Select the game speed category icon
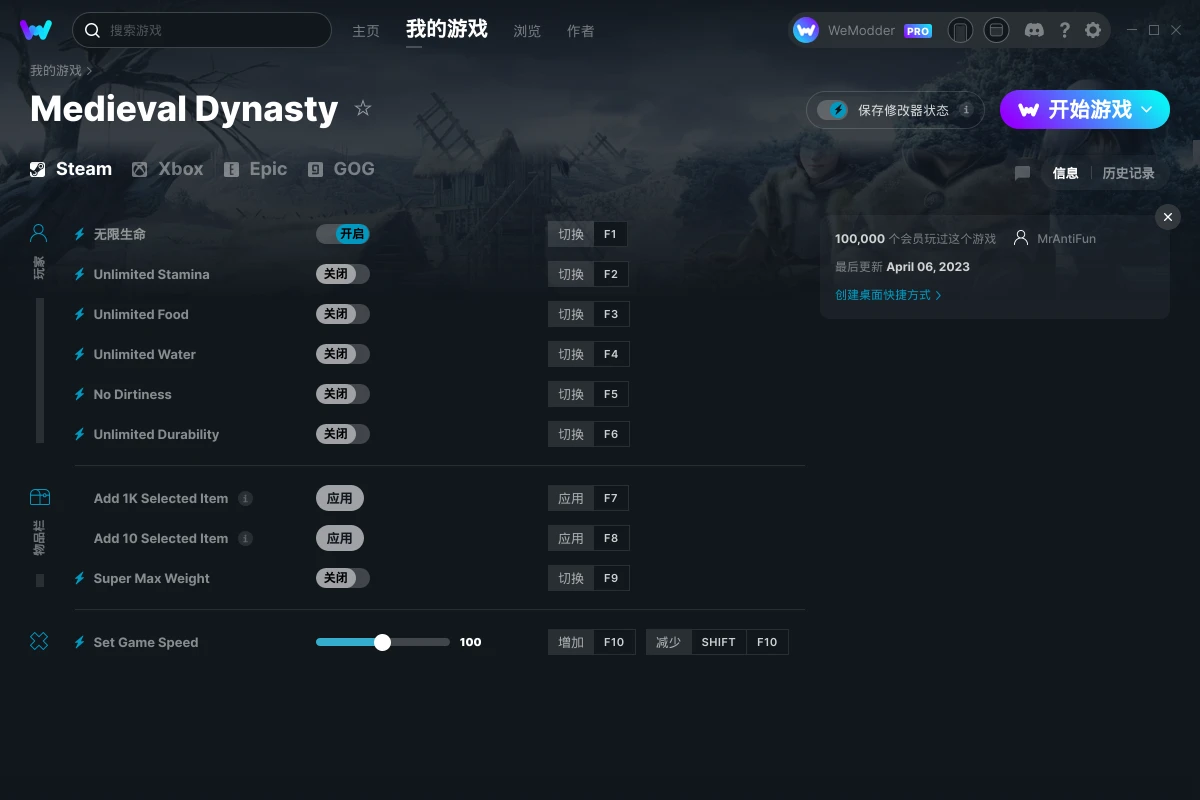Viewport: 1200px width, 800px height. (39, 641)
